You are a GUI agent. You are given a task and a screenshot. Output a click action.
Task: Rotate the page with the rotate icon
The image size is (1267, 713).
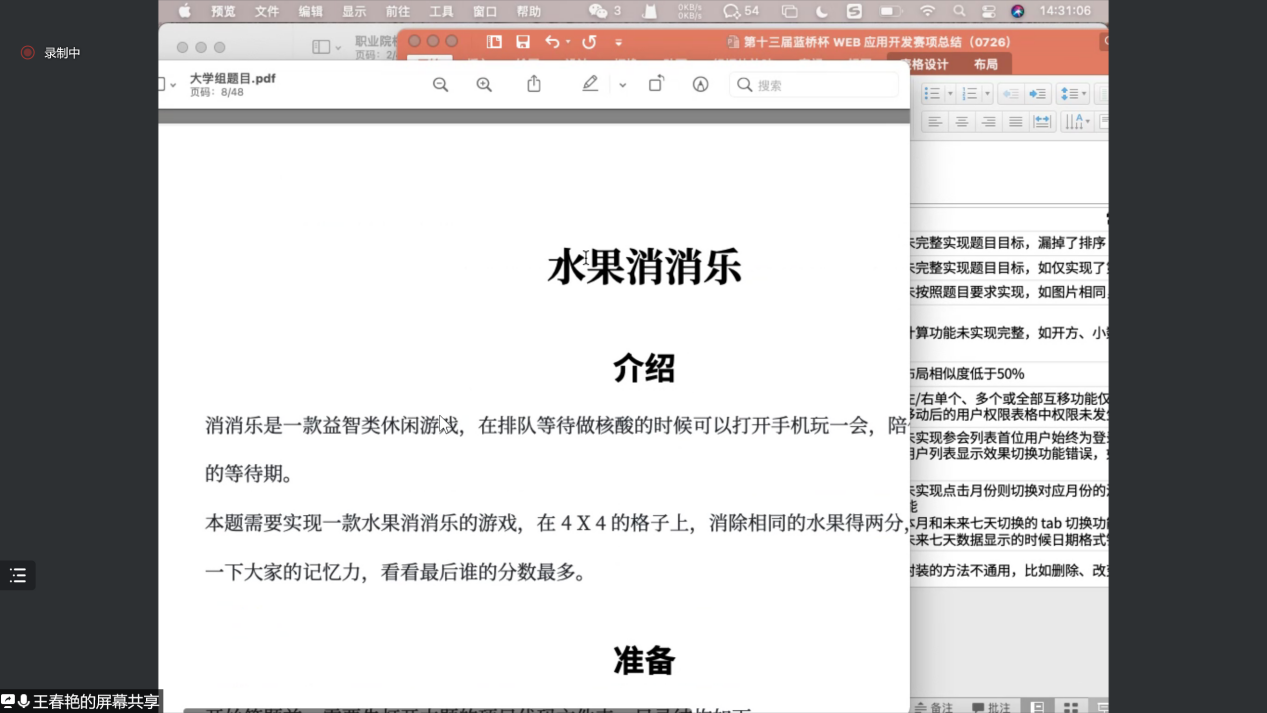point(656,85)
